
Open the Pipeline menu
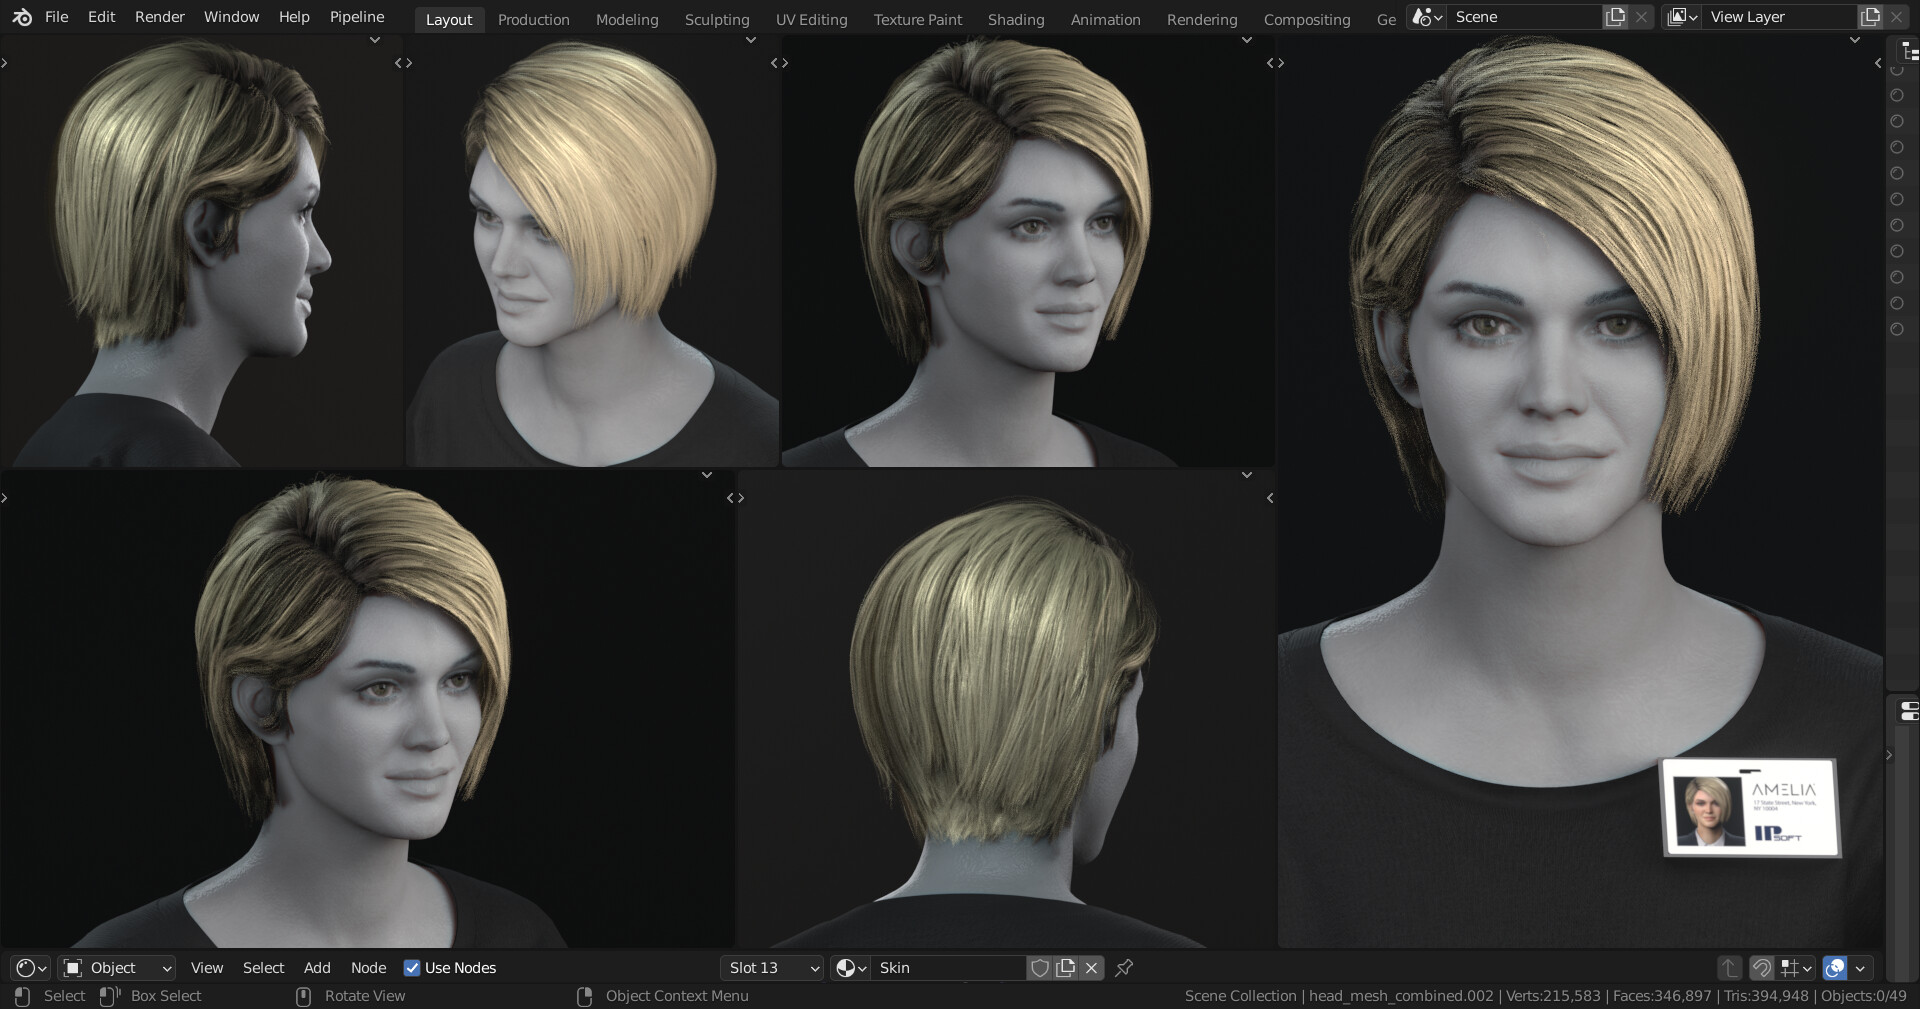(357, 17)
